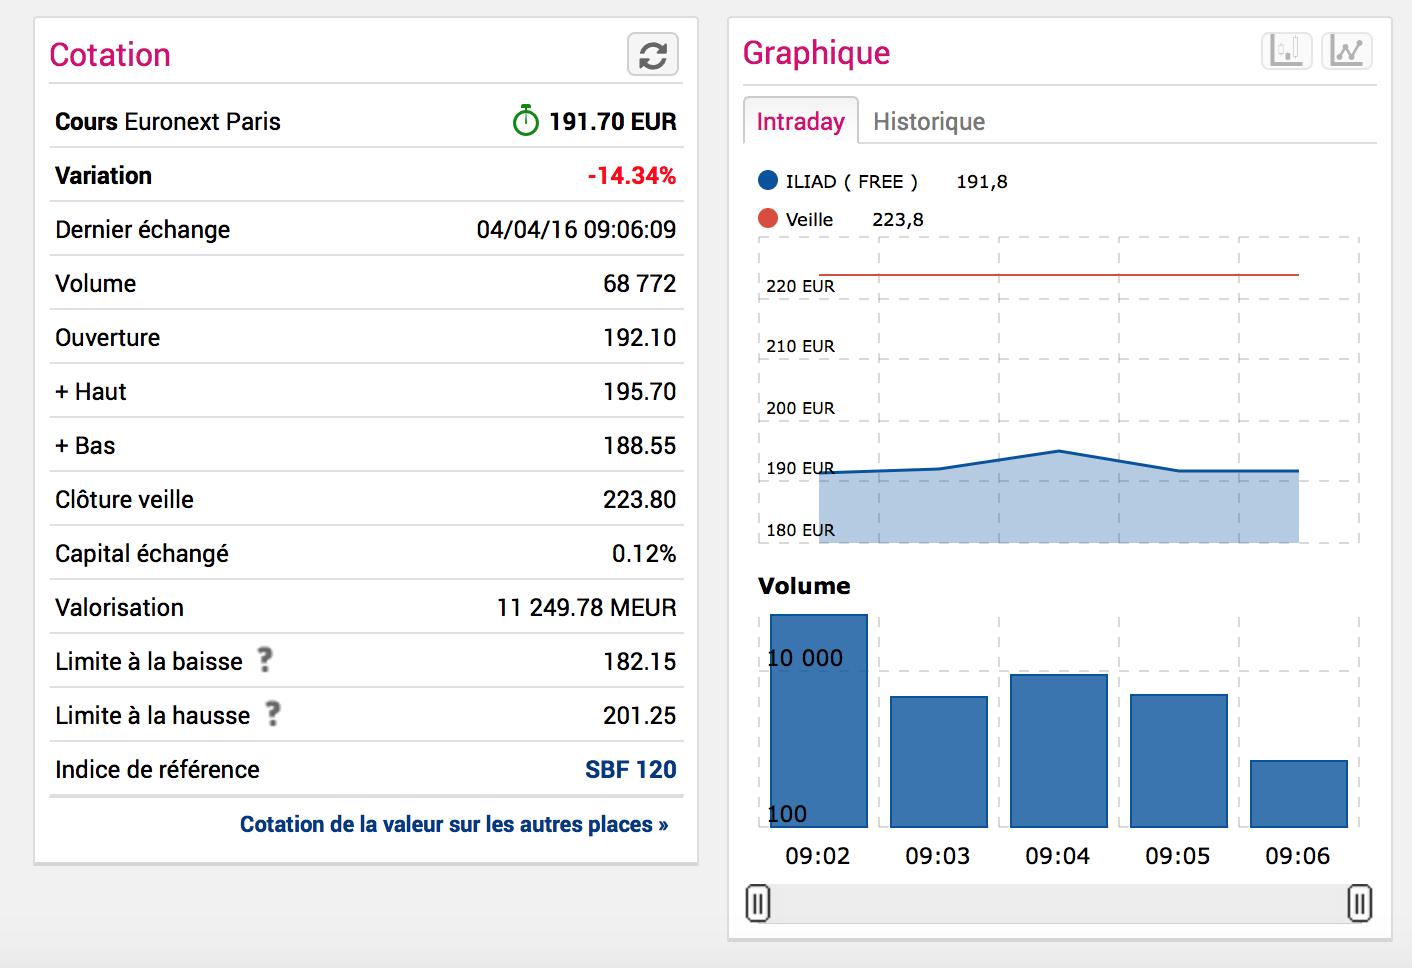
Task: Refresh the Cotation quote data
Action: 652,55
